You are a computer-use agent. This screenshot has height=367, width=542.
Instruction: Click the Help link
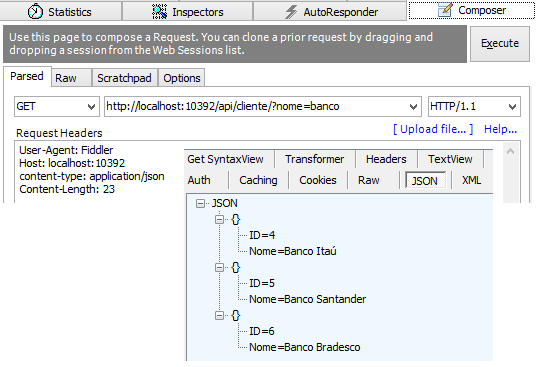(x=500, y=129)
